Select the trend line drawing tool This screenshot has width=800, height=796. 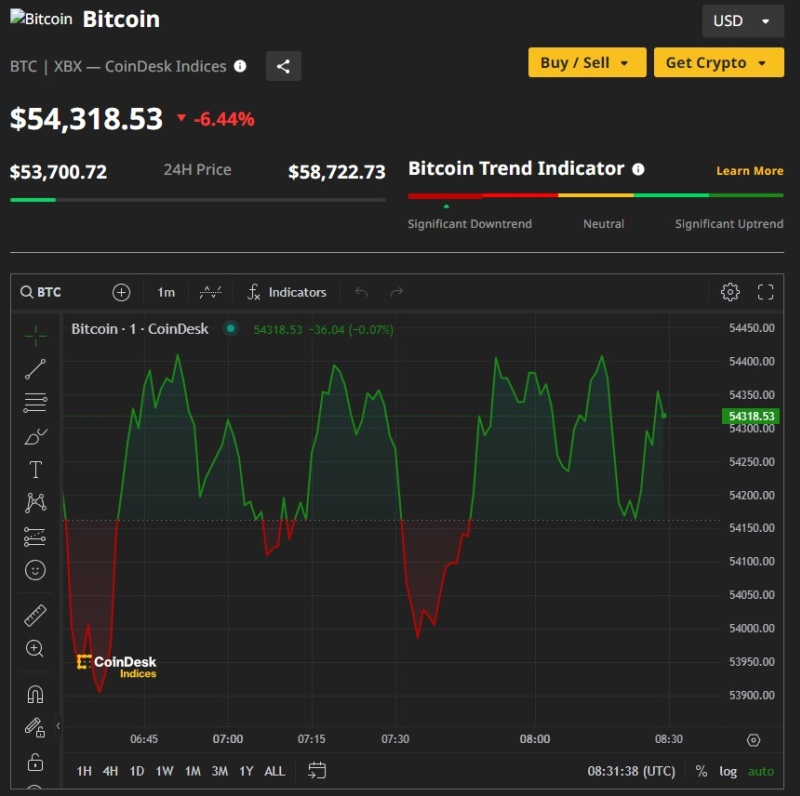[35, 370]
